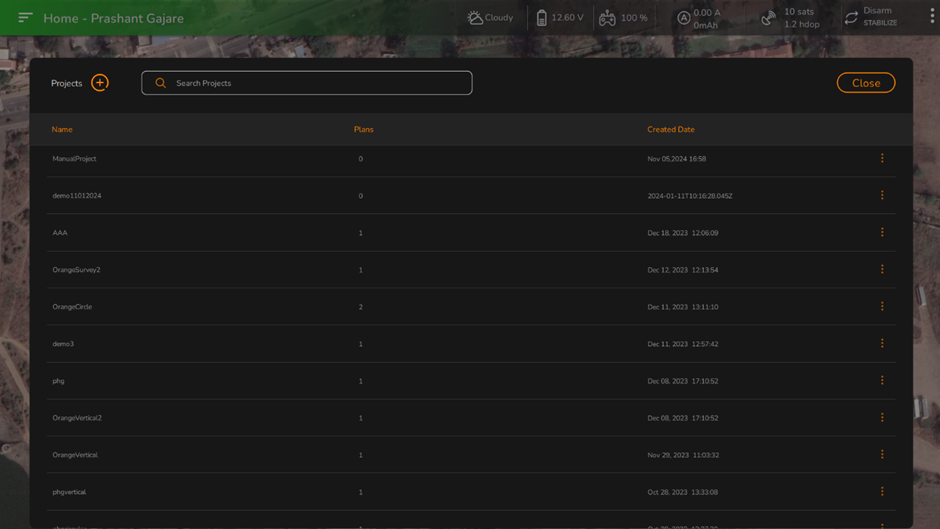Click the remote controller signal icon
The width and height of the screenshot is (940, 529).
tap(607, 18)
